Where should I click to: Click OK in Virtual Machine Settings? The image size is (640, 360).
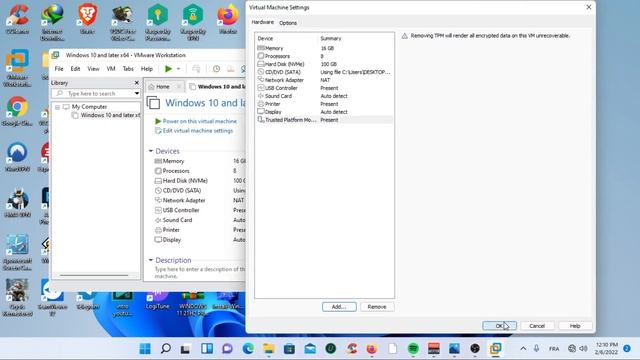(500, 326)
